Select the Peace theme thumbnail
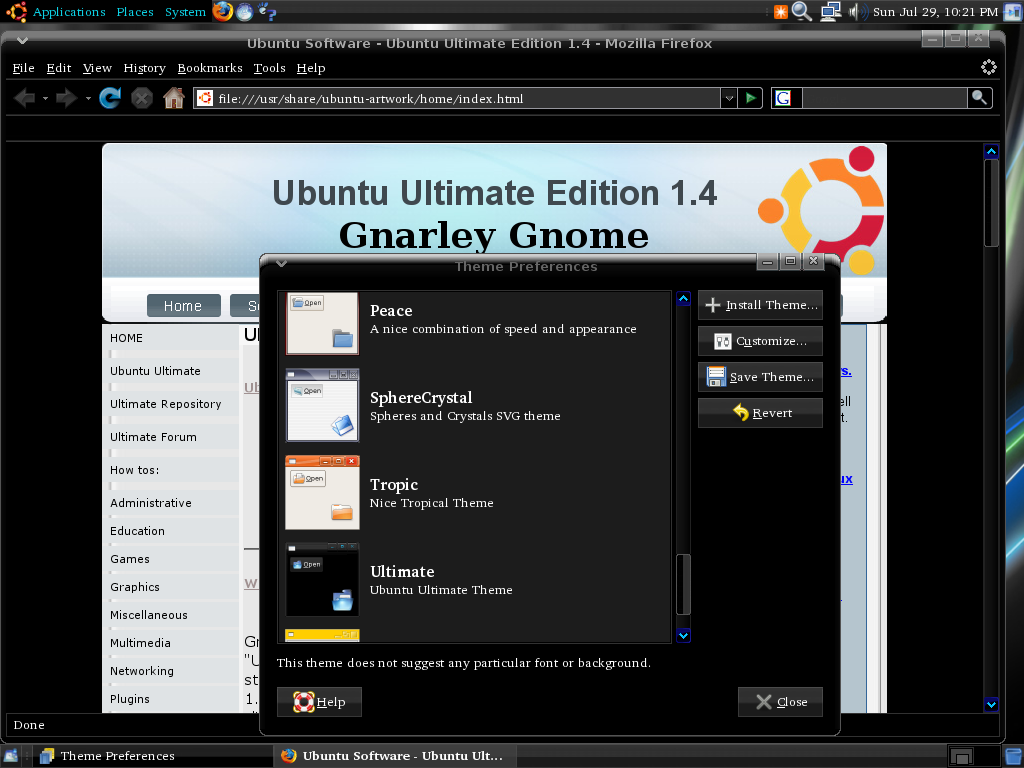 [322, 323]
